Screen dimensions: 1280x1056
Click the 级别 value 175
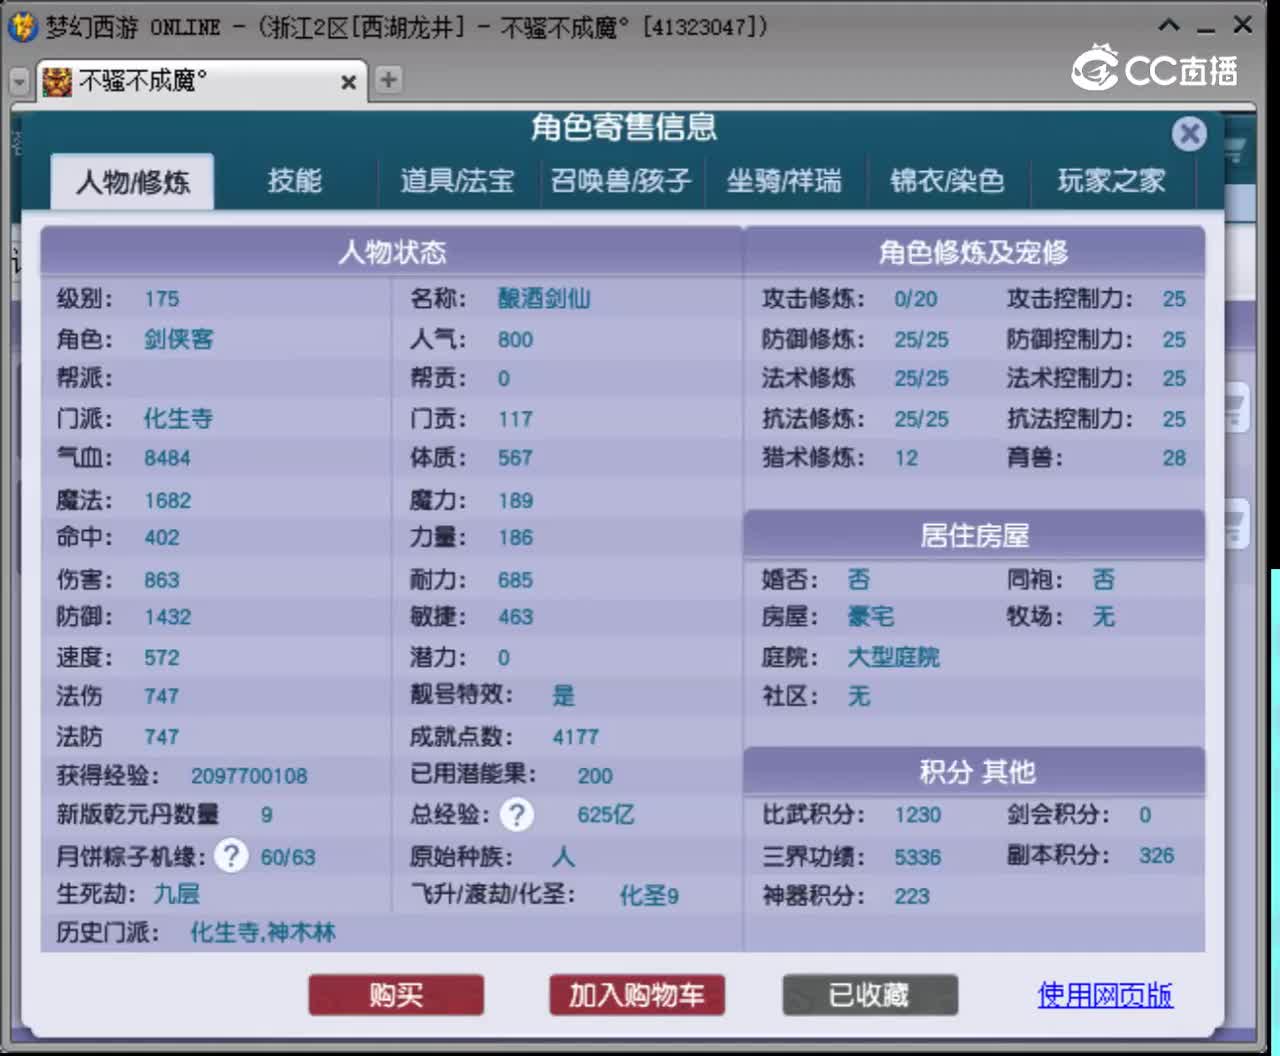162,299
